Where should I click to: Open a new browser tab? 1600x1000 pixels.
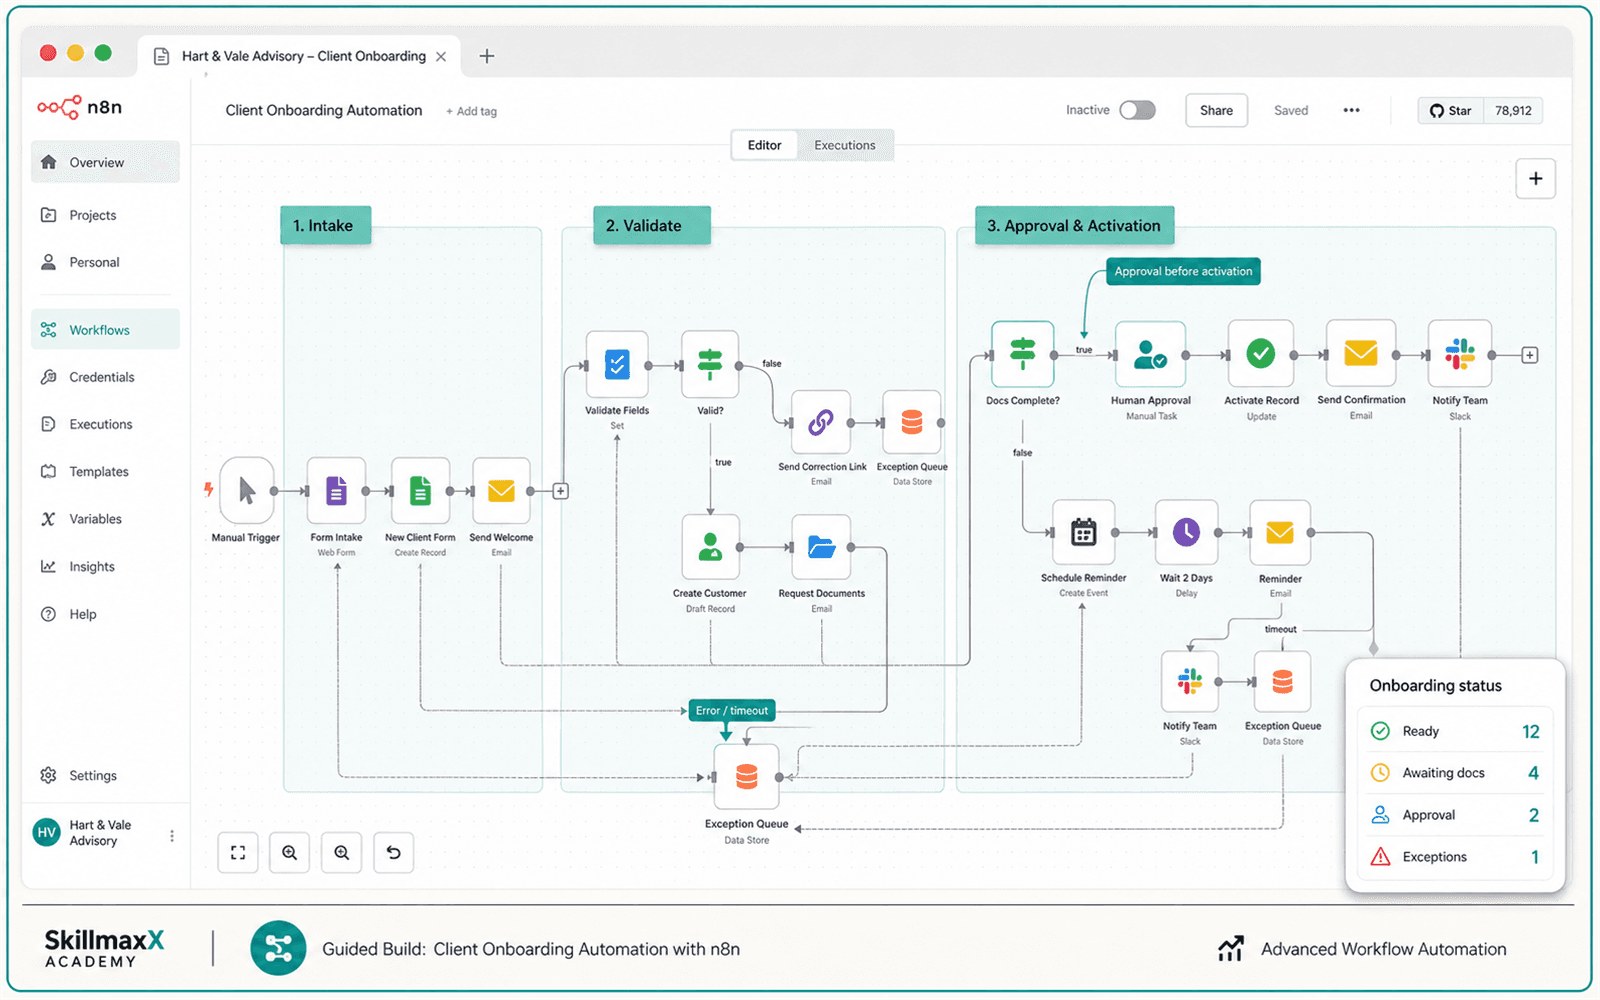(x=487, y=56)
